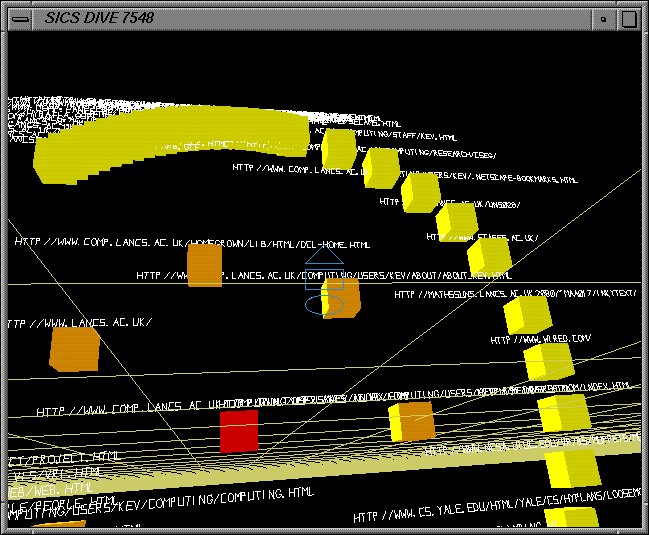This screenshot has height=535, width=649.
Task: Select yellow cube above the WIRED.COM label
Action: (527, 314)
